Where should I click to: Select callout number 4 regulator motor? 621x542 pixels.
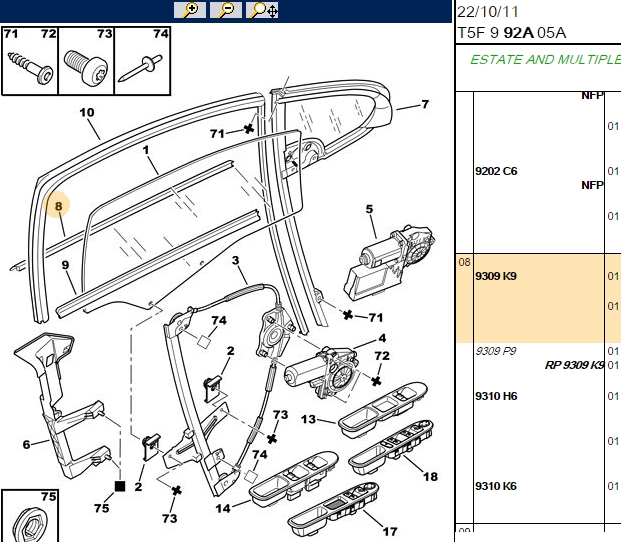pos(382,338)
